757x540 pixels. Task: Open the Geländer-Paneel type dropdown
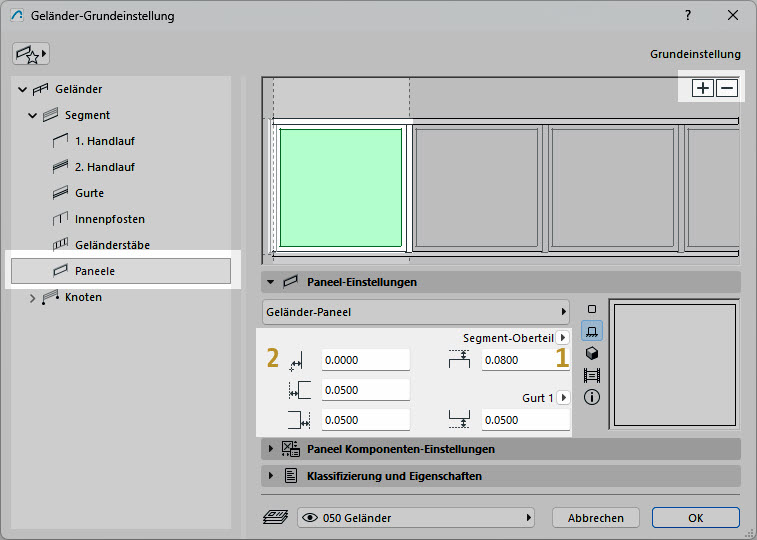[x=415, y=312]
